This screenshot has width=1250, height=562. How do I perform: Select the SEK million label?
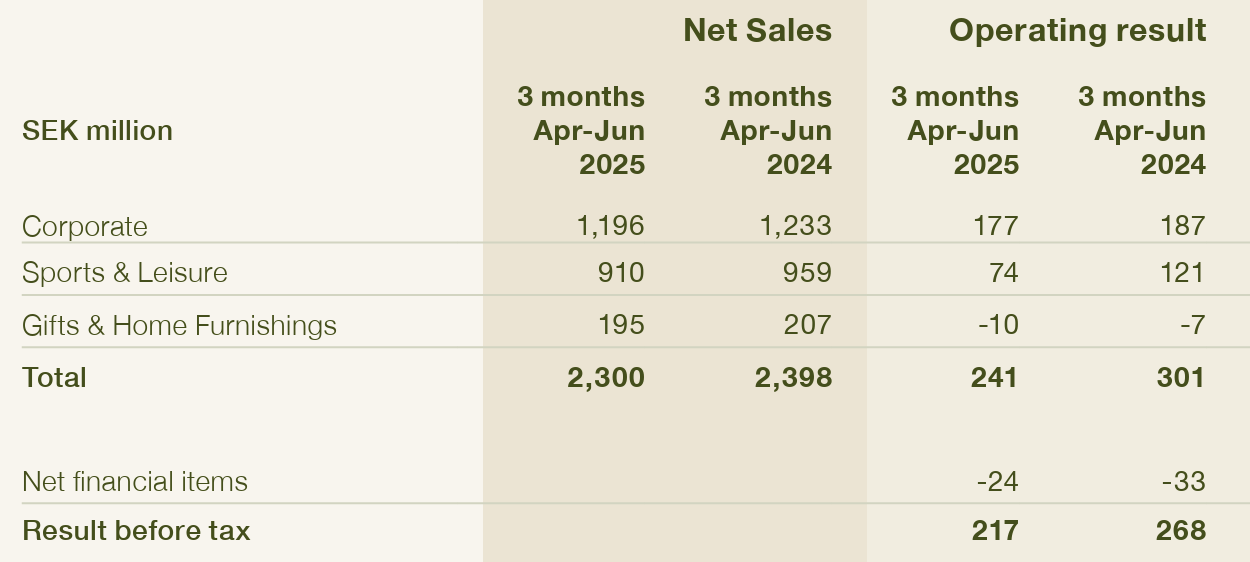(x=97, y=131)
